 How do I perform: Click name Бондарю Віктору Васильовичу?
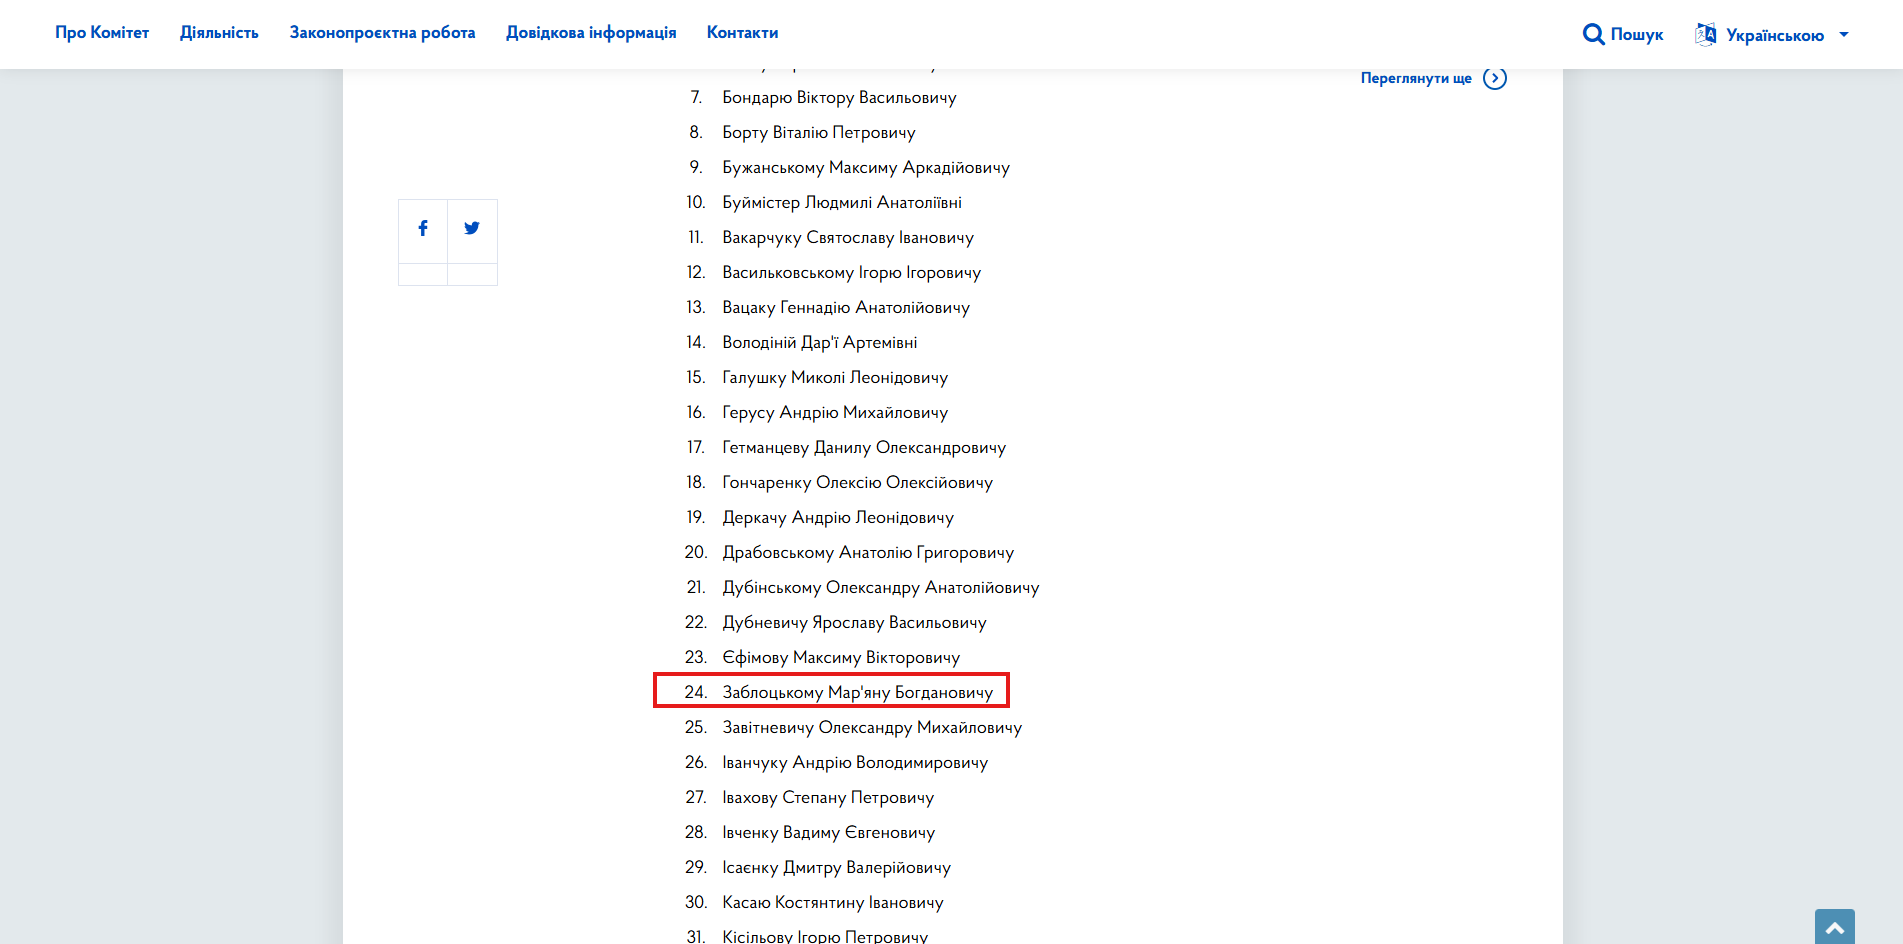(x=840, y=98)
